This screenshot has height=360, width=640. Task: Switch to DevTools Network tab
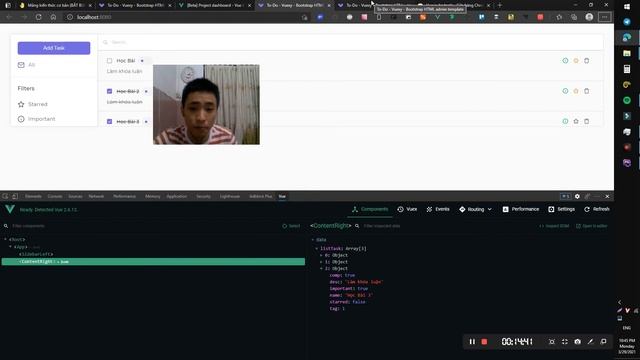(96, 196)
